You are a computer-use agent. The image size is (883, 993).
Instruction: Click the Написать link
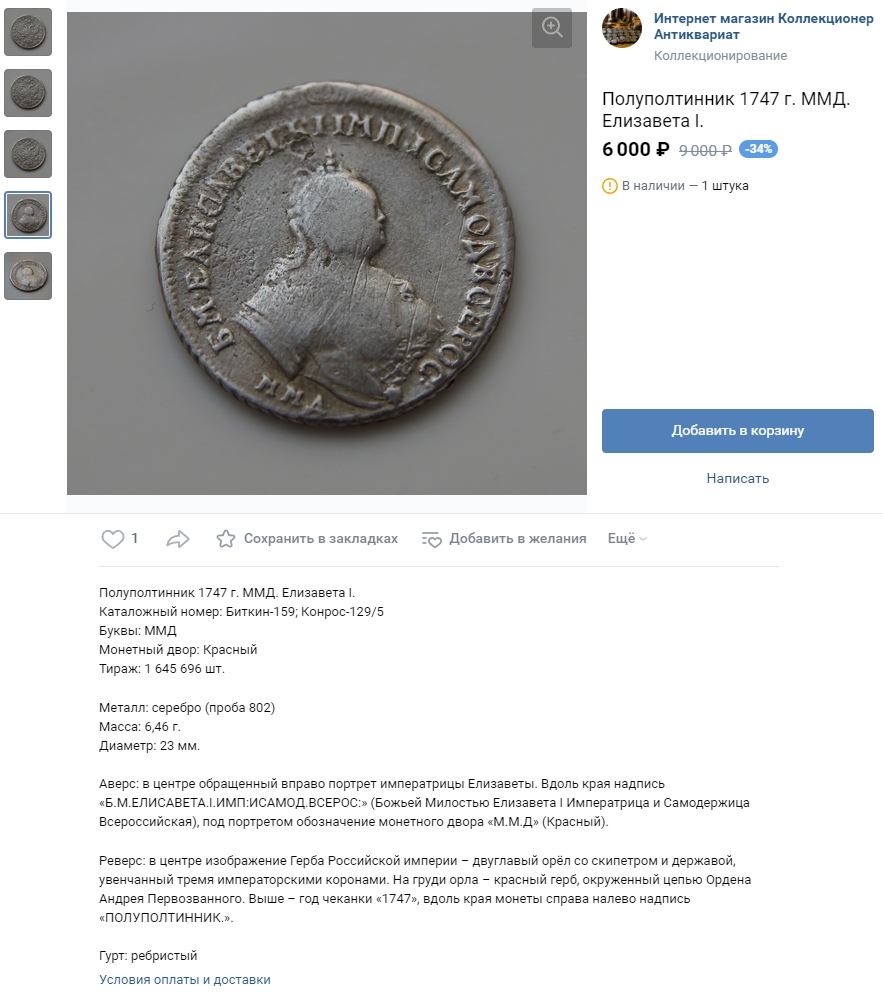[x=737, y=479]
